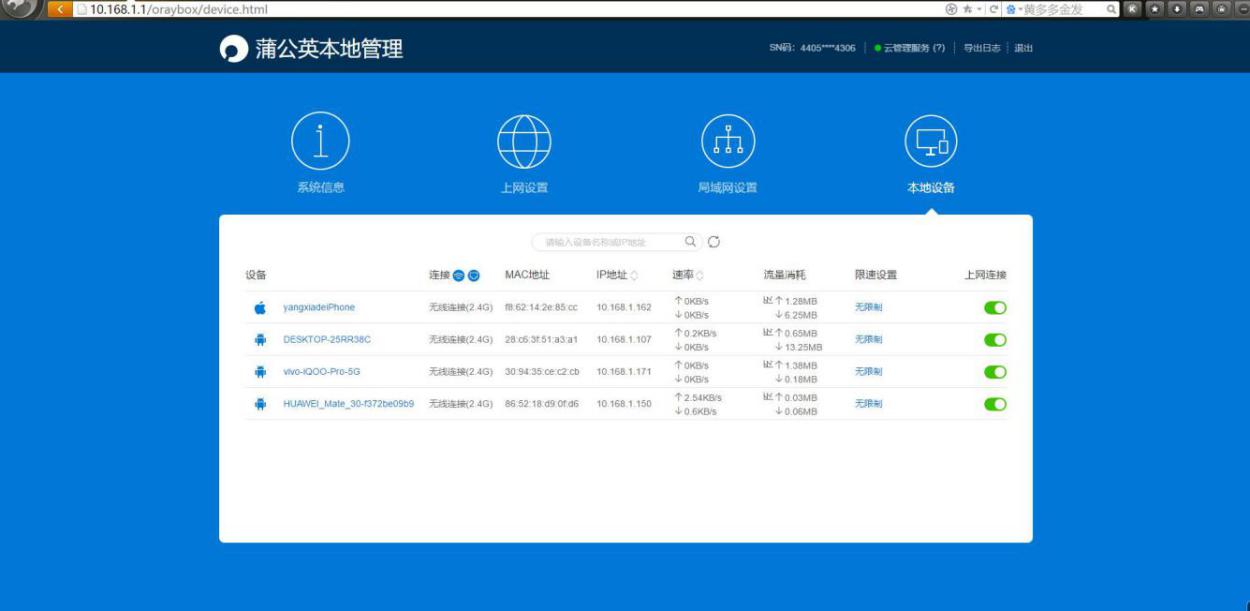The height and width of the screenshot is (611, 1250).
Task: Turn off internet for HUAWEI_Mate_30 device
Action: point(995,404)
